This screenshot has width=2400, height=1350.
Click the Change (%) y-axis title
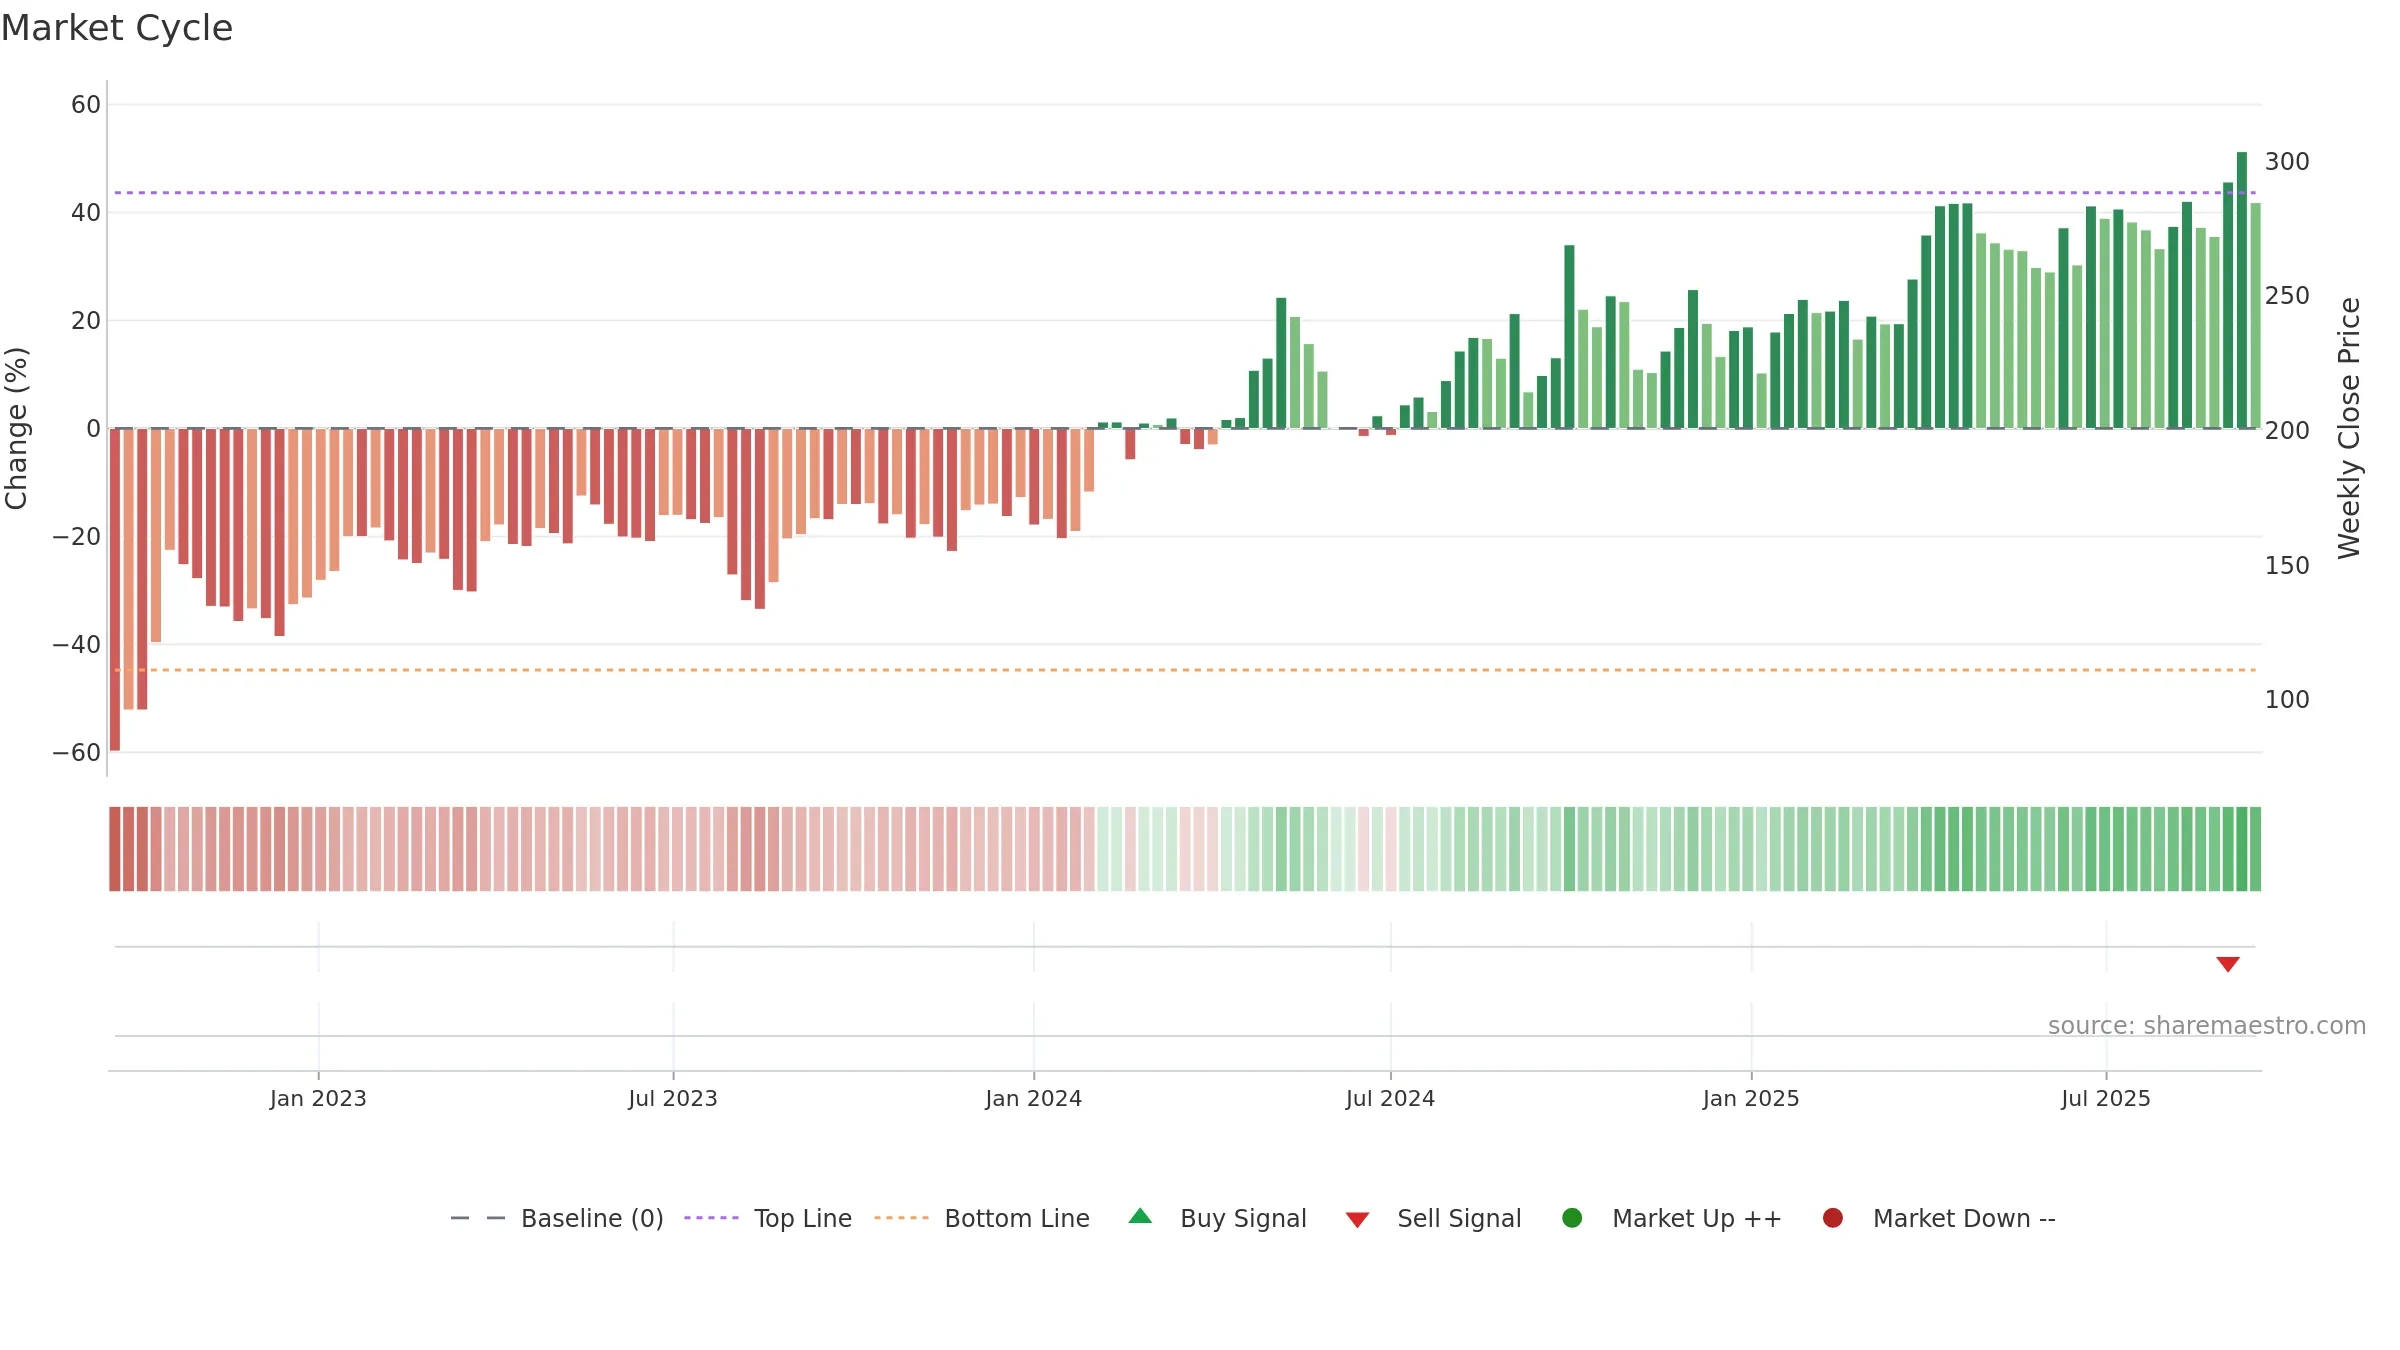point(16,428)
